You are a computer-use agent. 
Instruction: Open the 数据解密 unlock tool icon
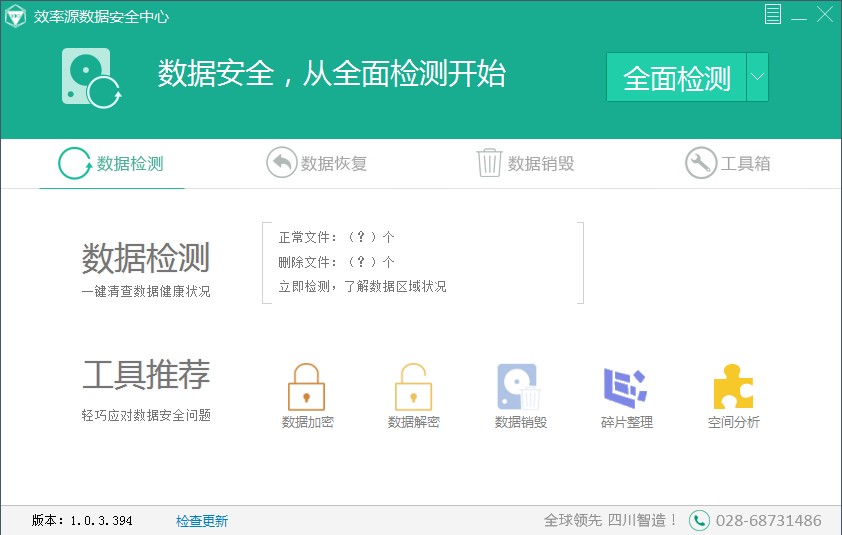pyautogui.click(x=413, y=387)
